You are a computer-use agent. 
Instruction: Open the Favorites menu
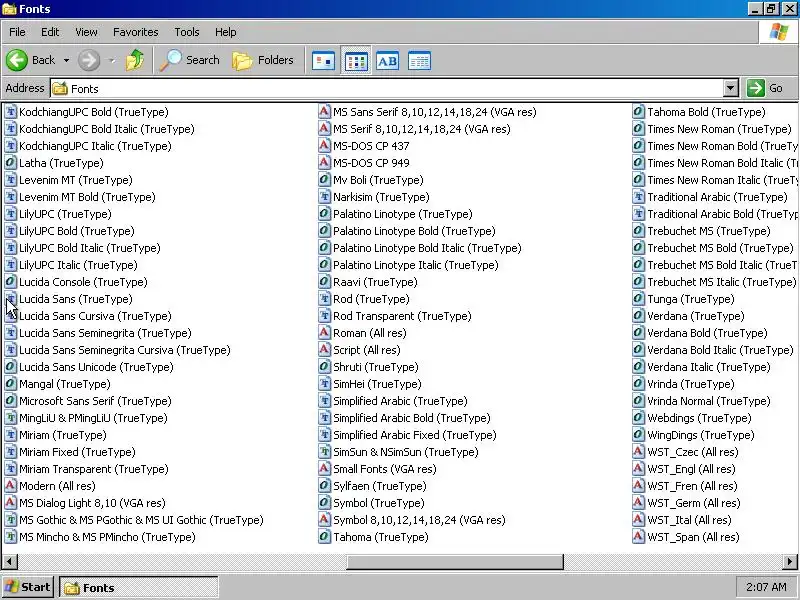pyautogui.click(x=136, y=32)
